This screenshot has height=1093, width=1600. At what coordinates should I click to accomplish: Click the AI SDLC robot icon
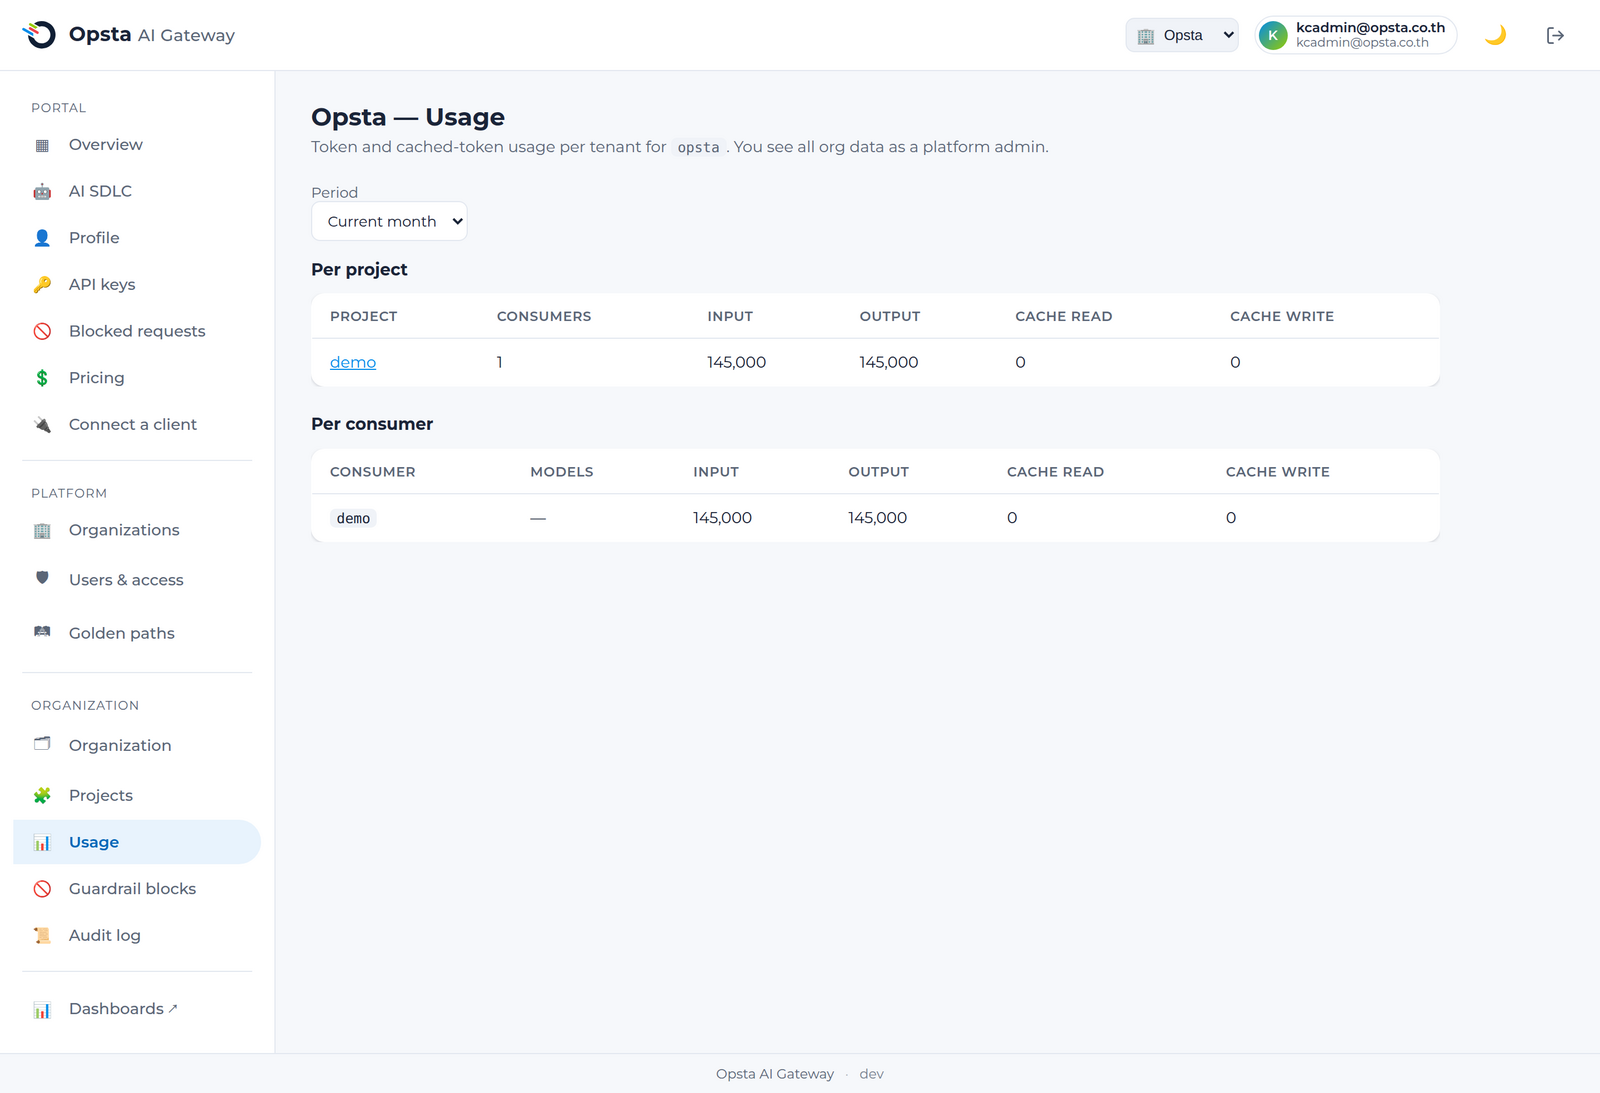coord(42,192)
